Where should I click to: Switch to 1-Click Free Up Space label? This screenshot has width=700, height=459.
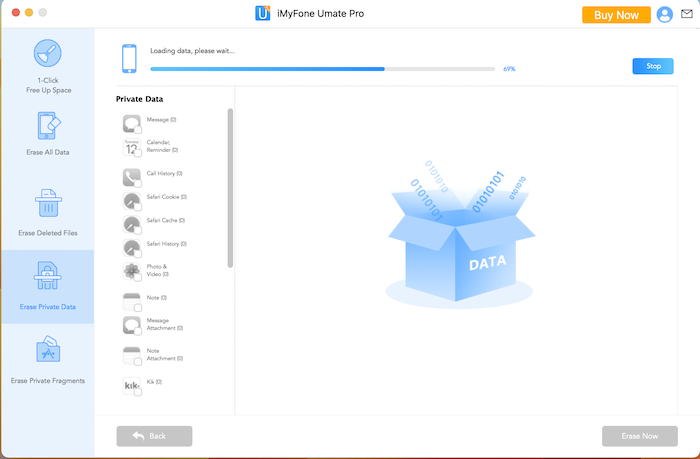[x=48, y=85]
